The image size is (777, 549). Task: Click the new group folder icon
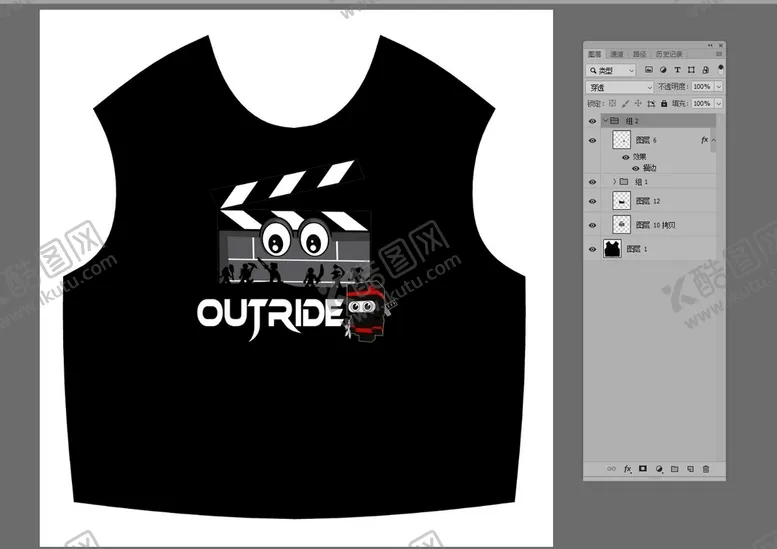pyautogui.click(x=675, y=468)
